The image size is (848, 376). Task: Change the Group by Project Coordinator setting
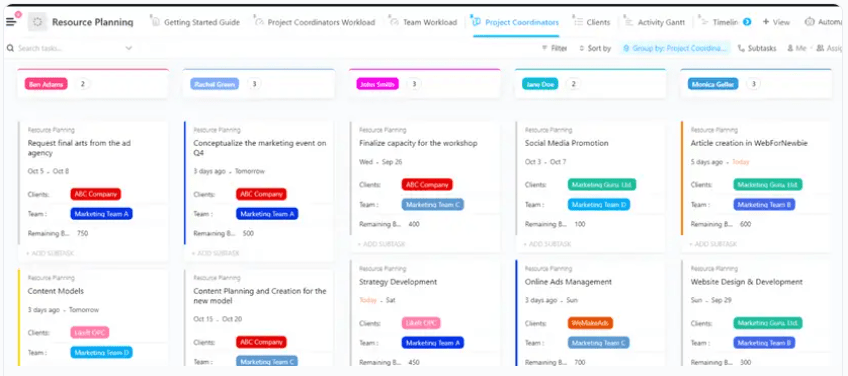tap(675, 48)
